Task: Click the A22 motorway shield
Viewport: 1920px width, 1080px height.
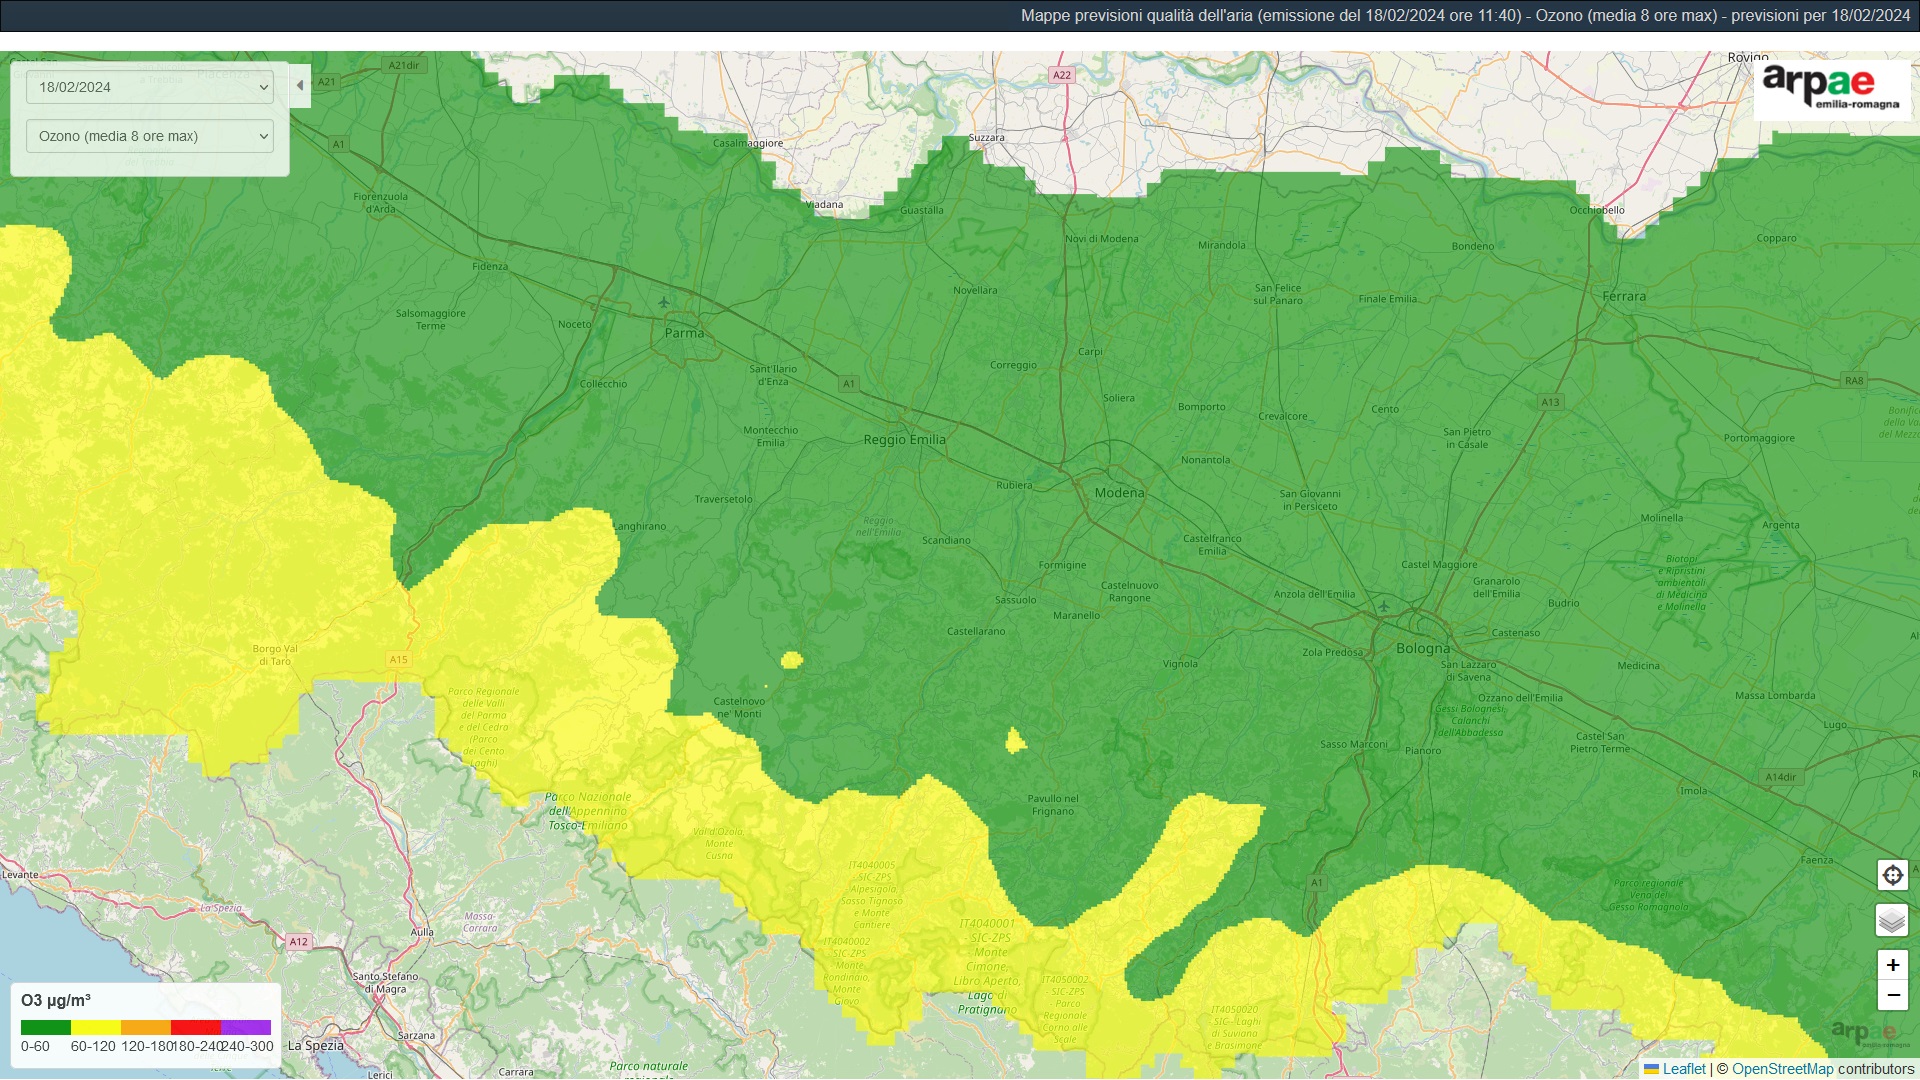Action: (x=1061, y=75)
